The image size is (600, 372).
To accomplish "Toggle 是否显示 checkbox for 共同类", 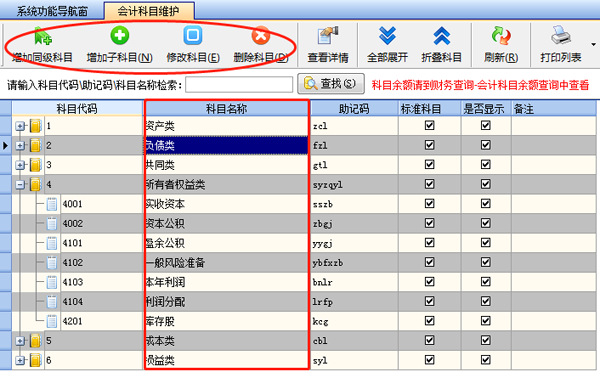I will tap(486, 164).
